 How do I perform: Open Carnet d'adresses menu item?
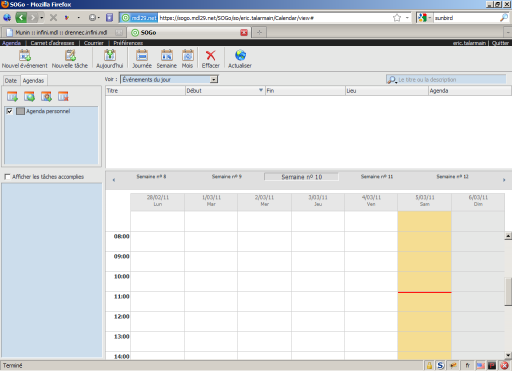(x=52, y=43)
